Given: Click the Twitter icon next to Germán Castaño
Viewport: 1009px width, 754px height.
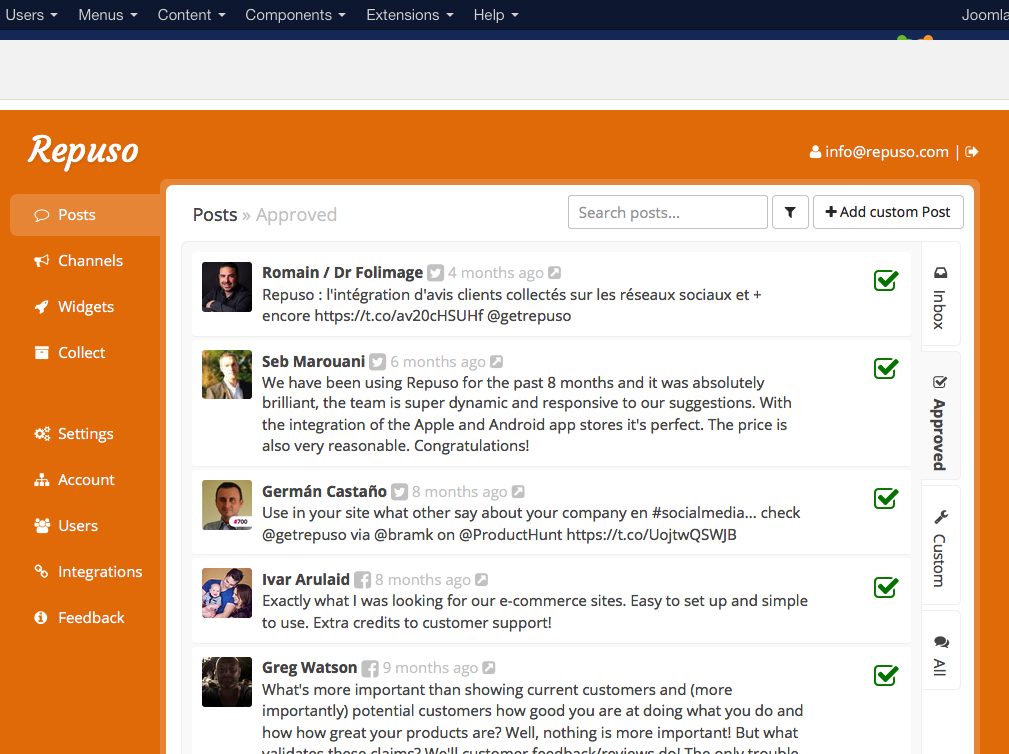Looking at the screenshot, I should point(400,492).
